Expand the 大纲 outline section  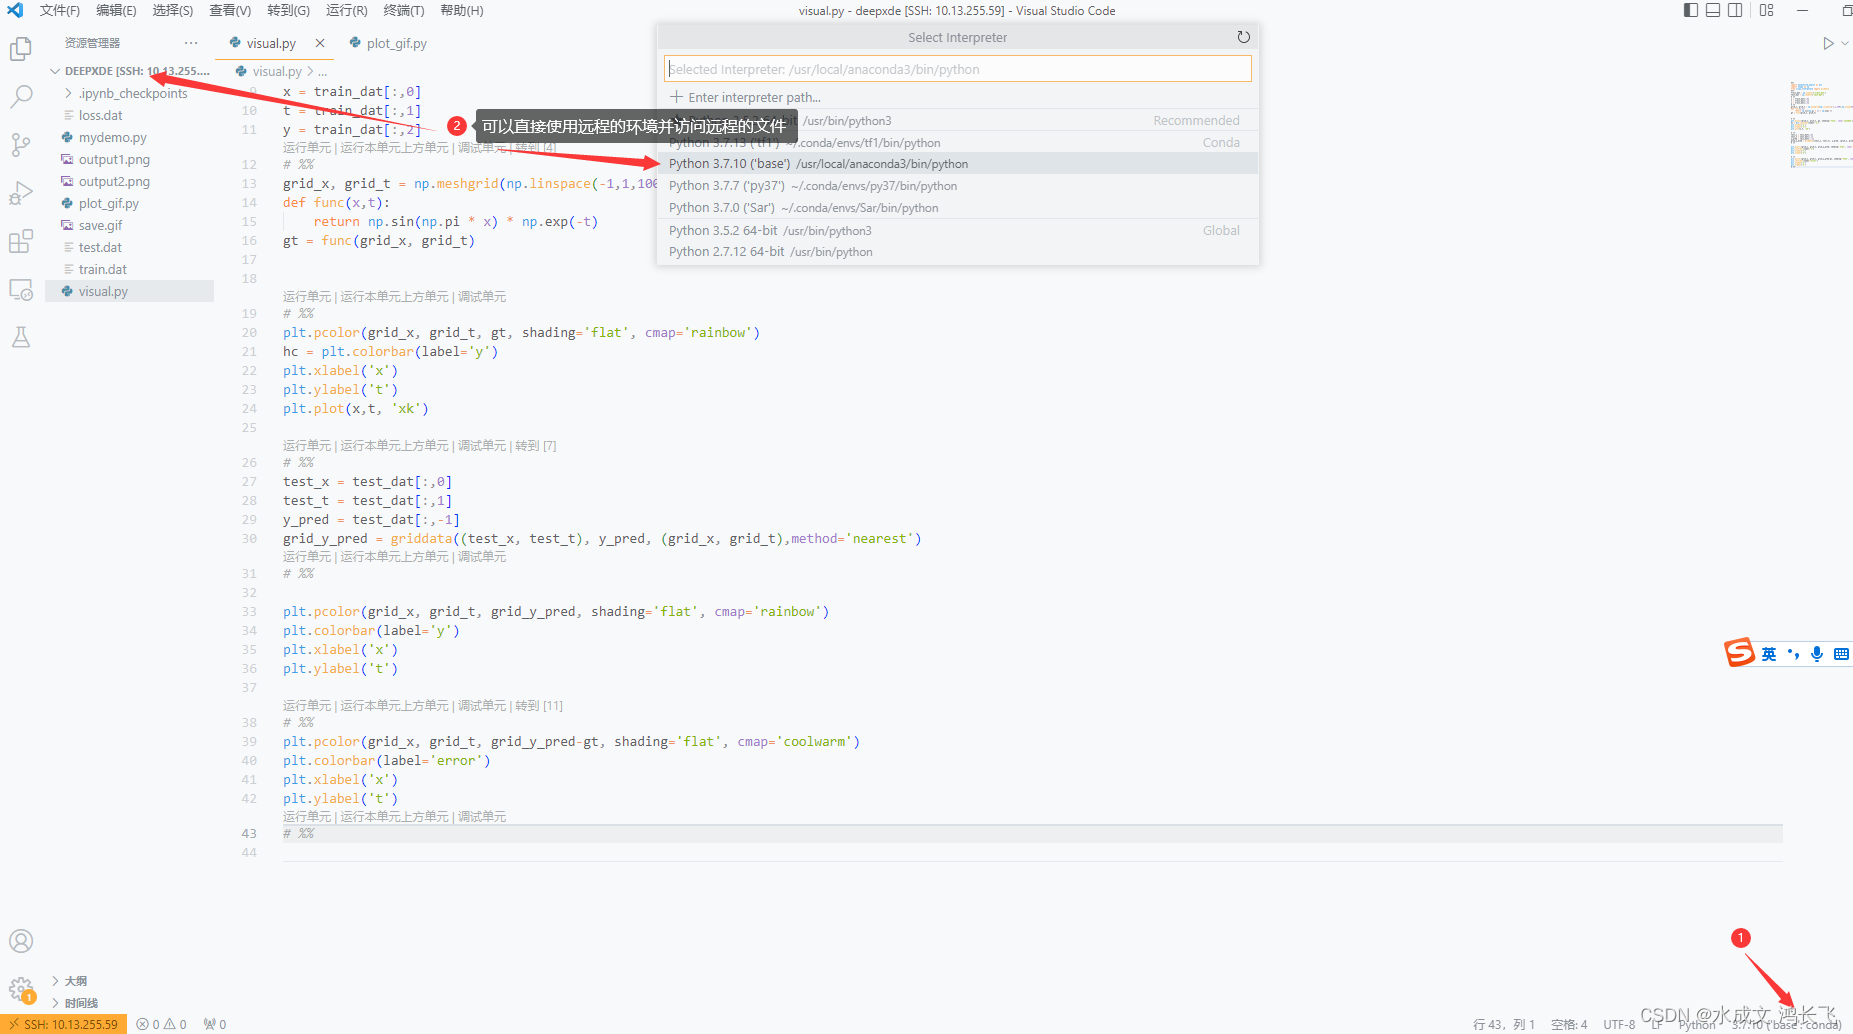pyautogui.click(x=76, y=981)
